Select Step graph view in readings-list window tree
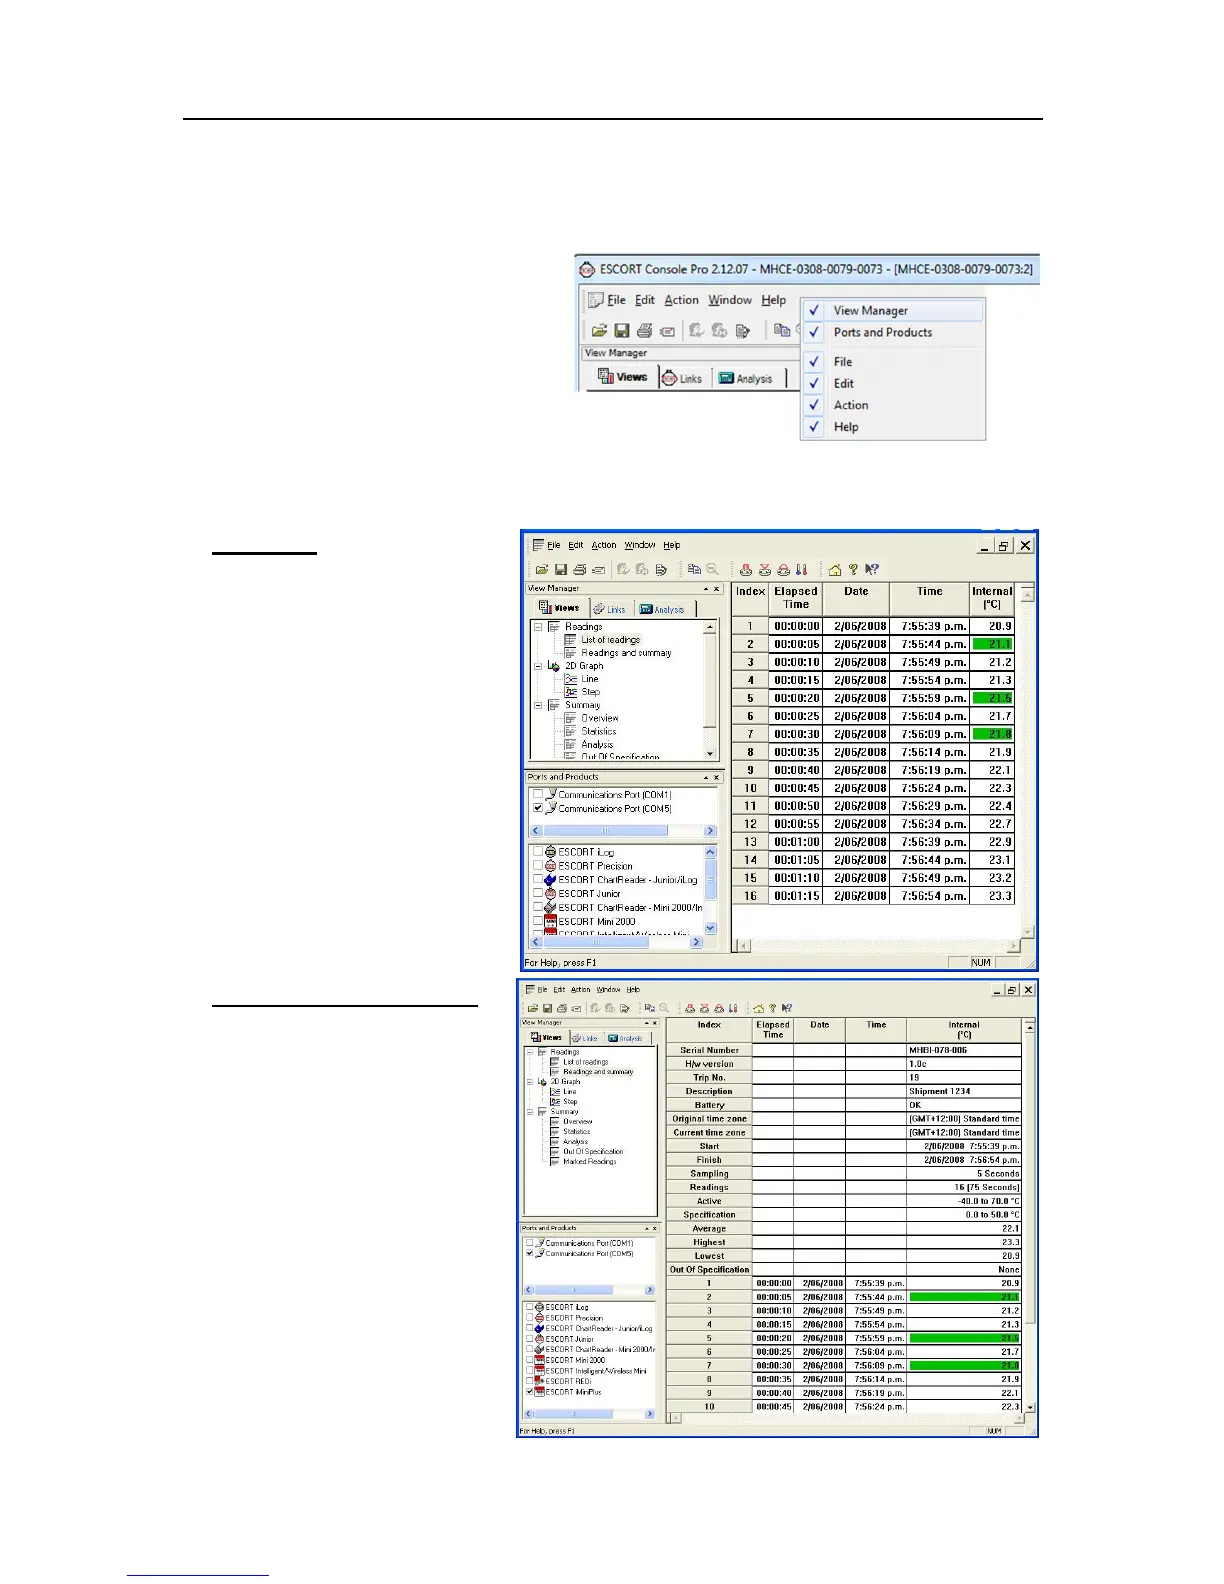The width and height of the screenshot is (1224, 1584). pyautogui.click(x=591, y=692)
